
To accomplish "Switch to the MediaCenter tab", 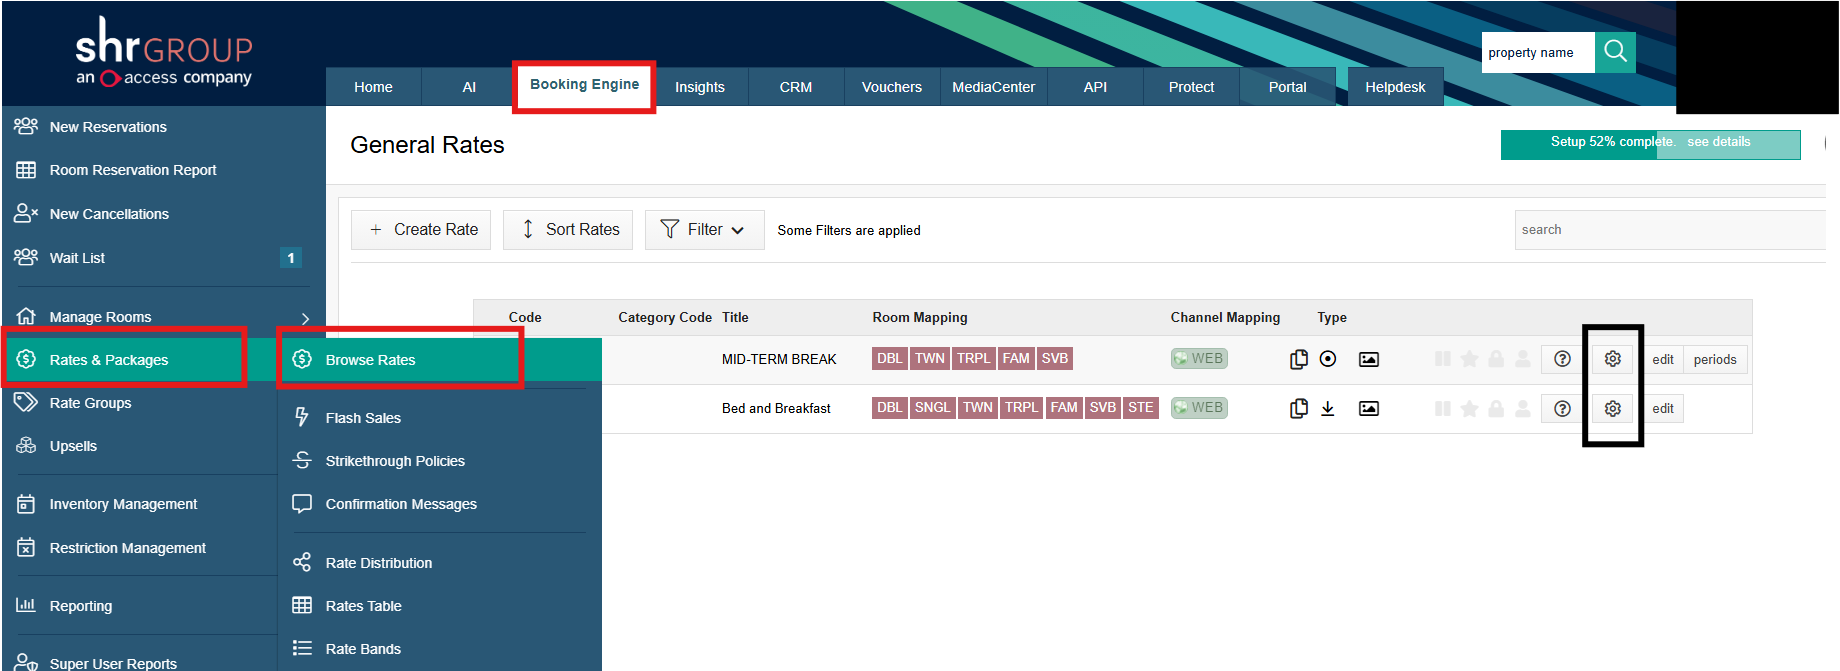I will (994, 87).
